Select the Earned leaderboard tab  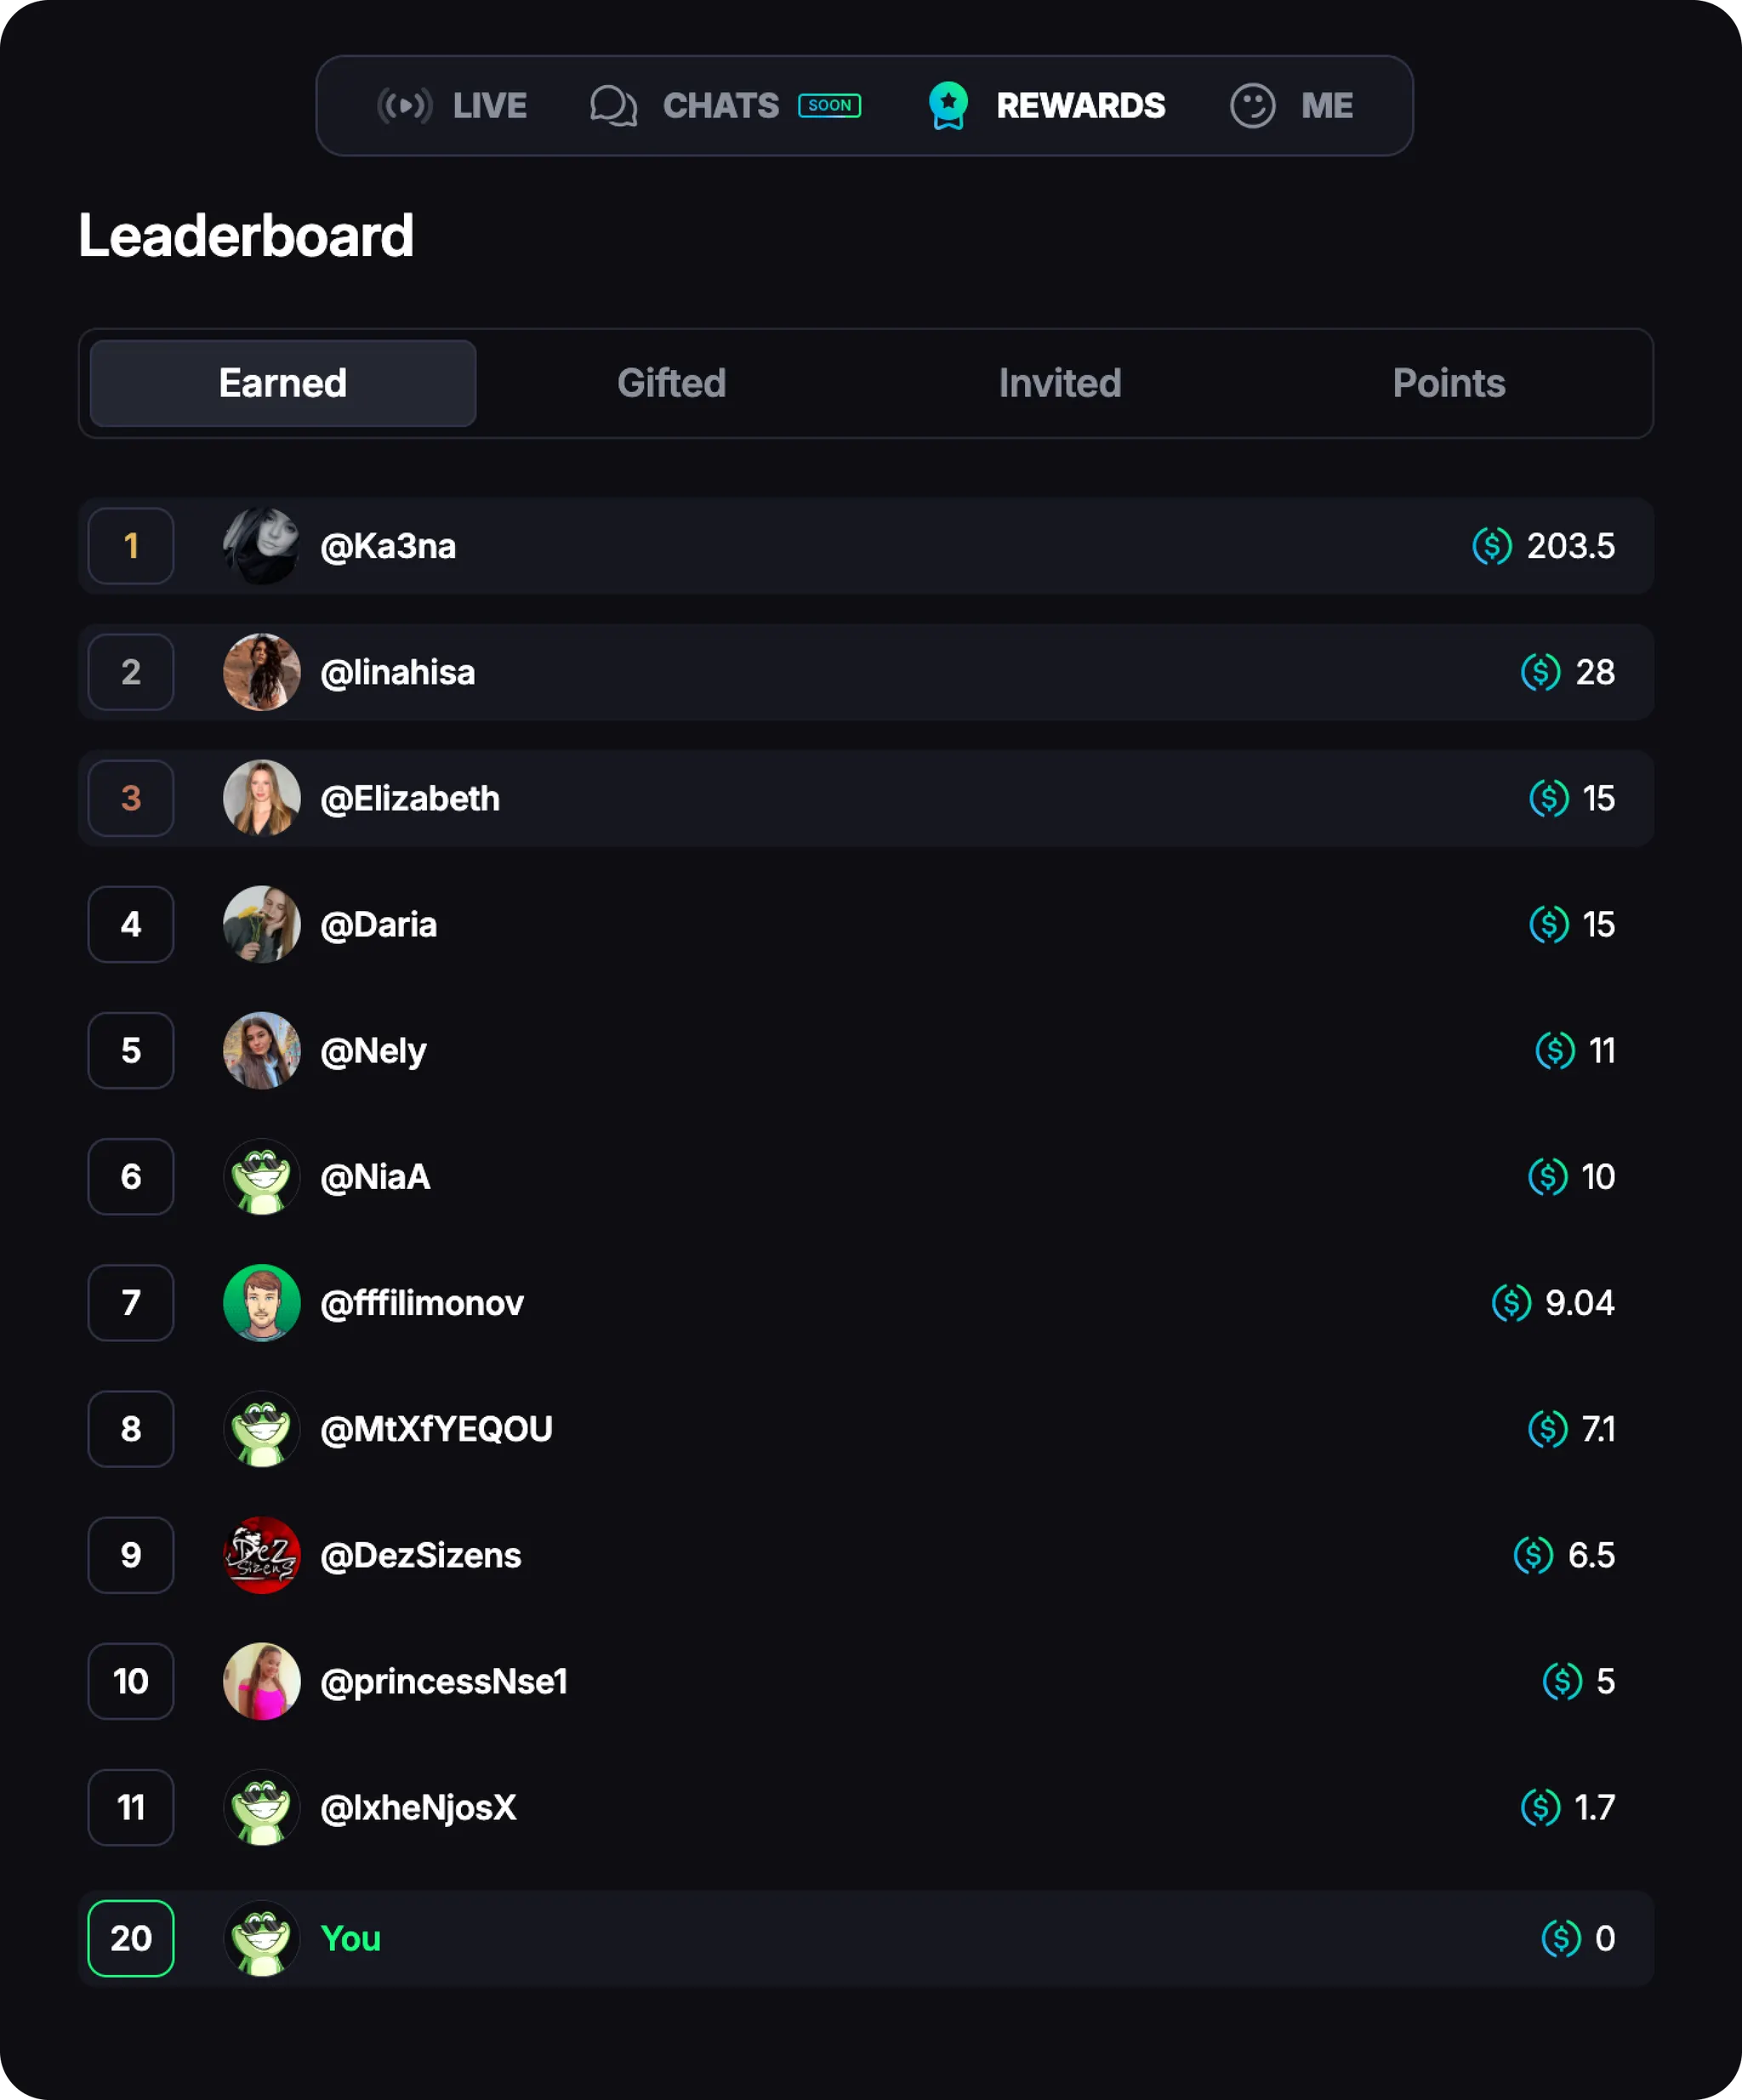(x=283, y=383)
